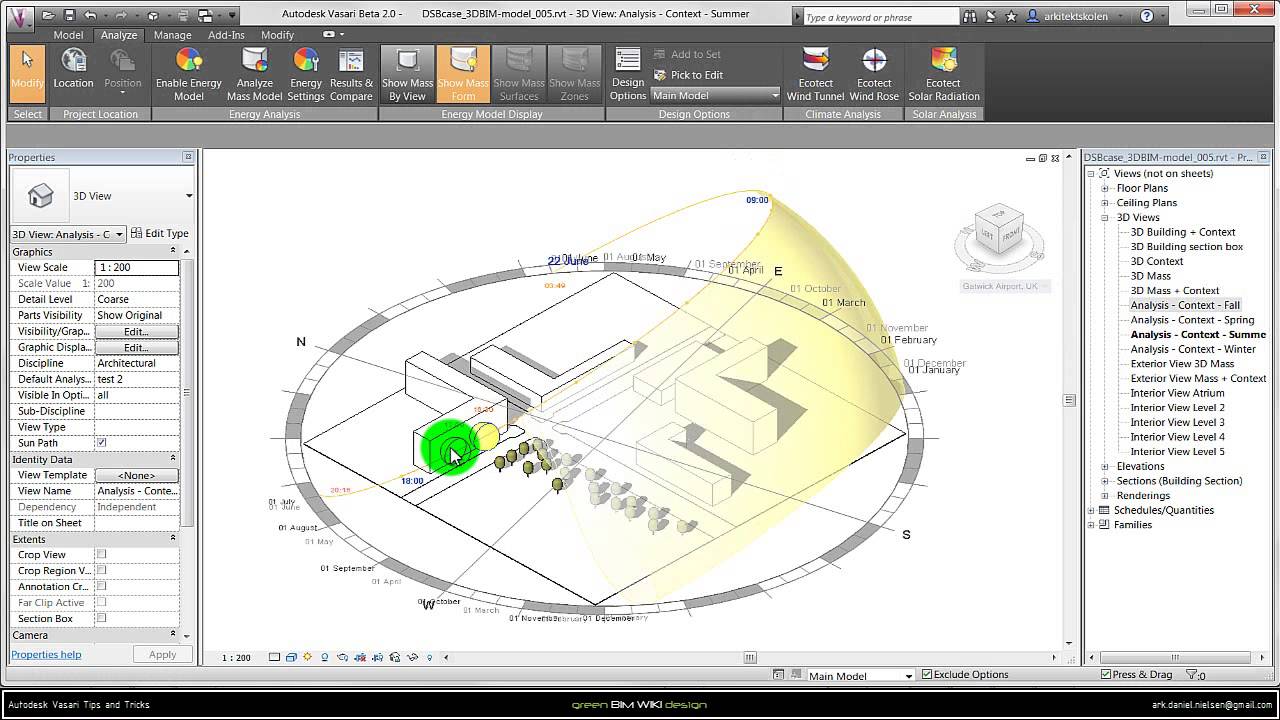Toggle Exclude Options checkbox
Screen dimensions: 1280x720
927,674
